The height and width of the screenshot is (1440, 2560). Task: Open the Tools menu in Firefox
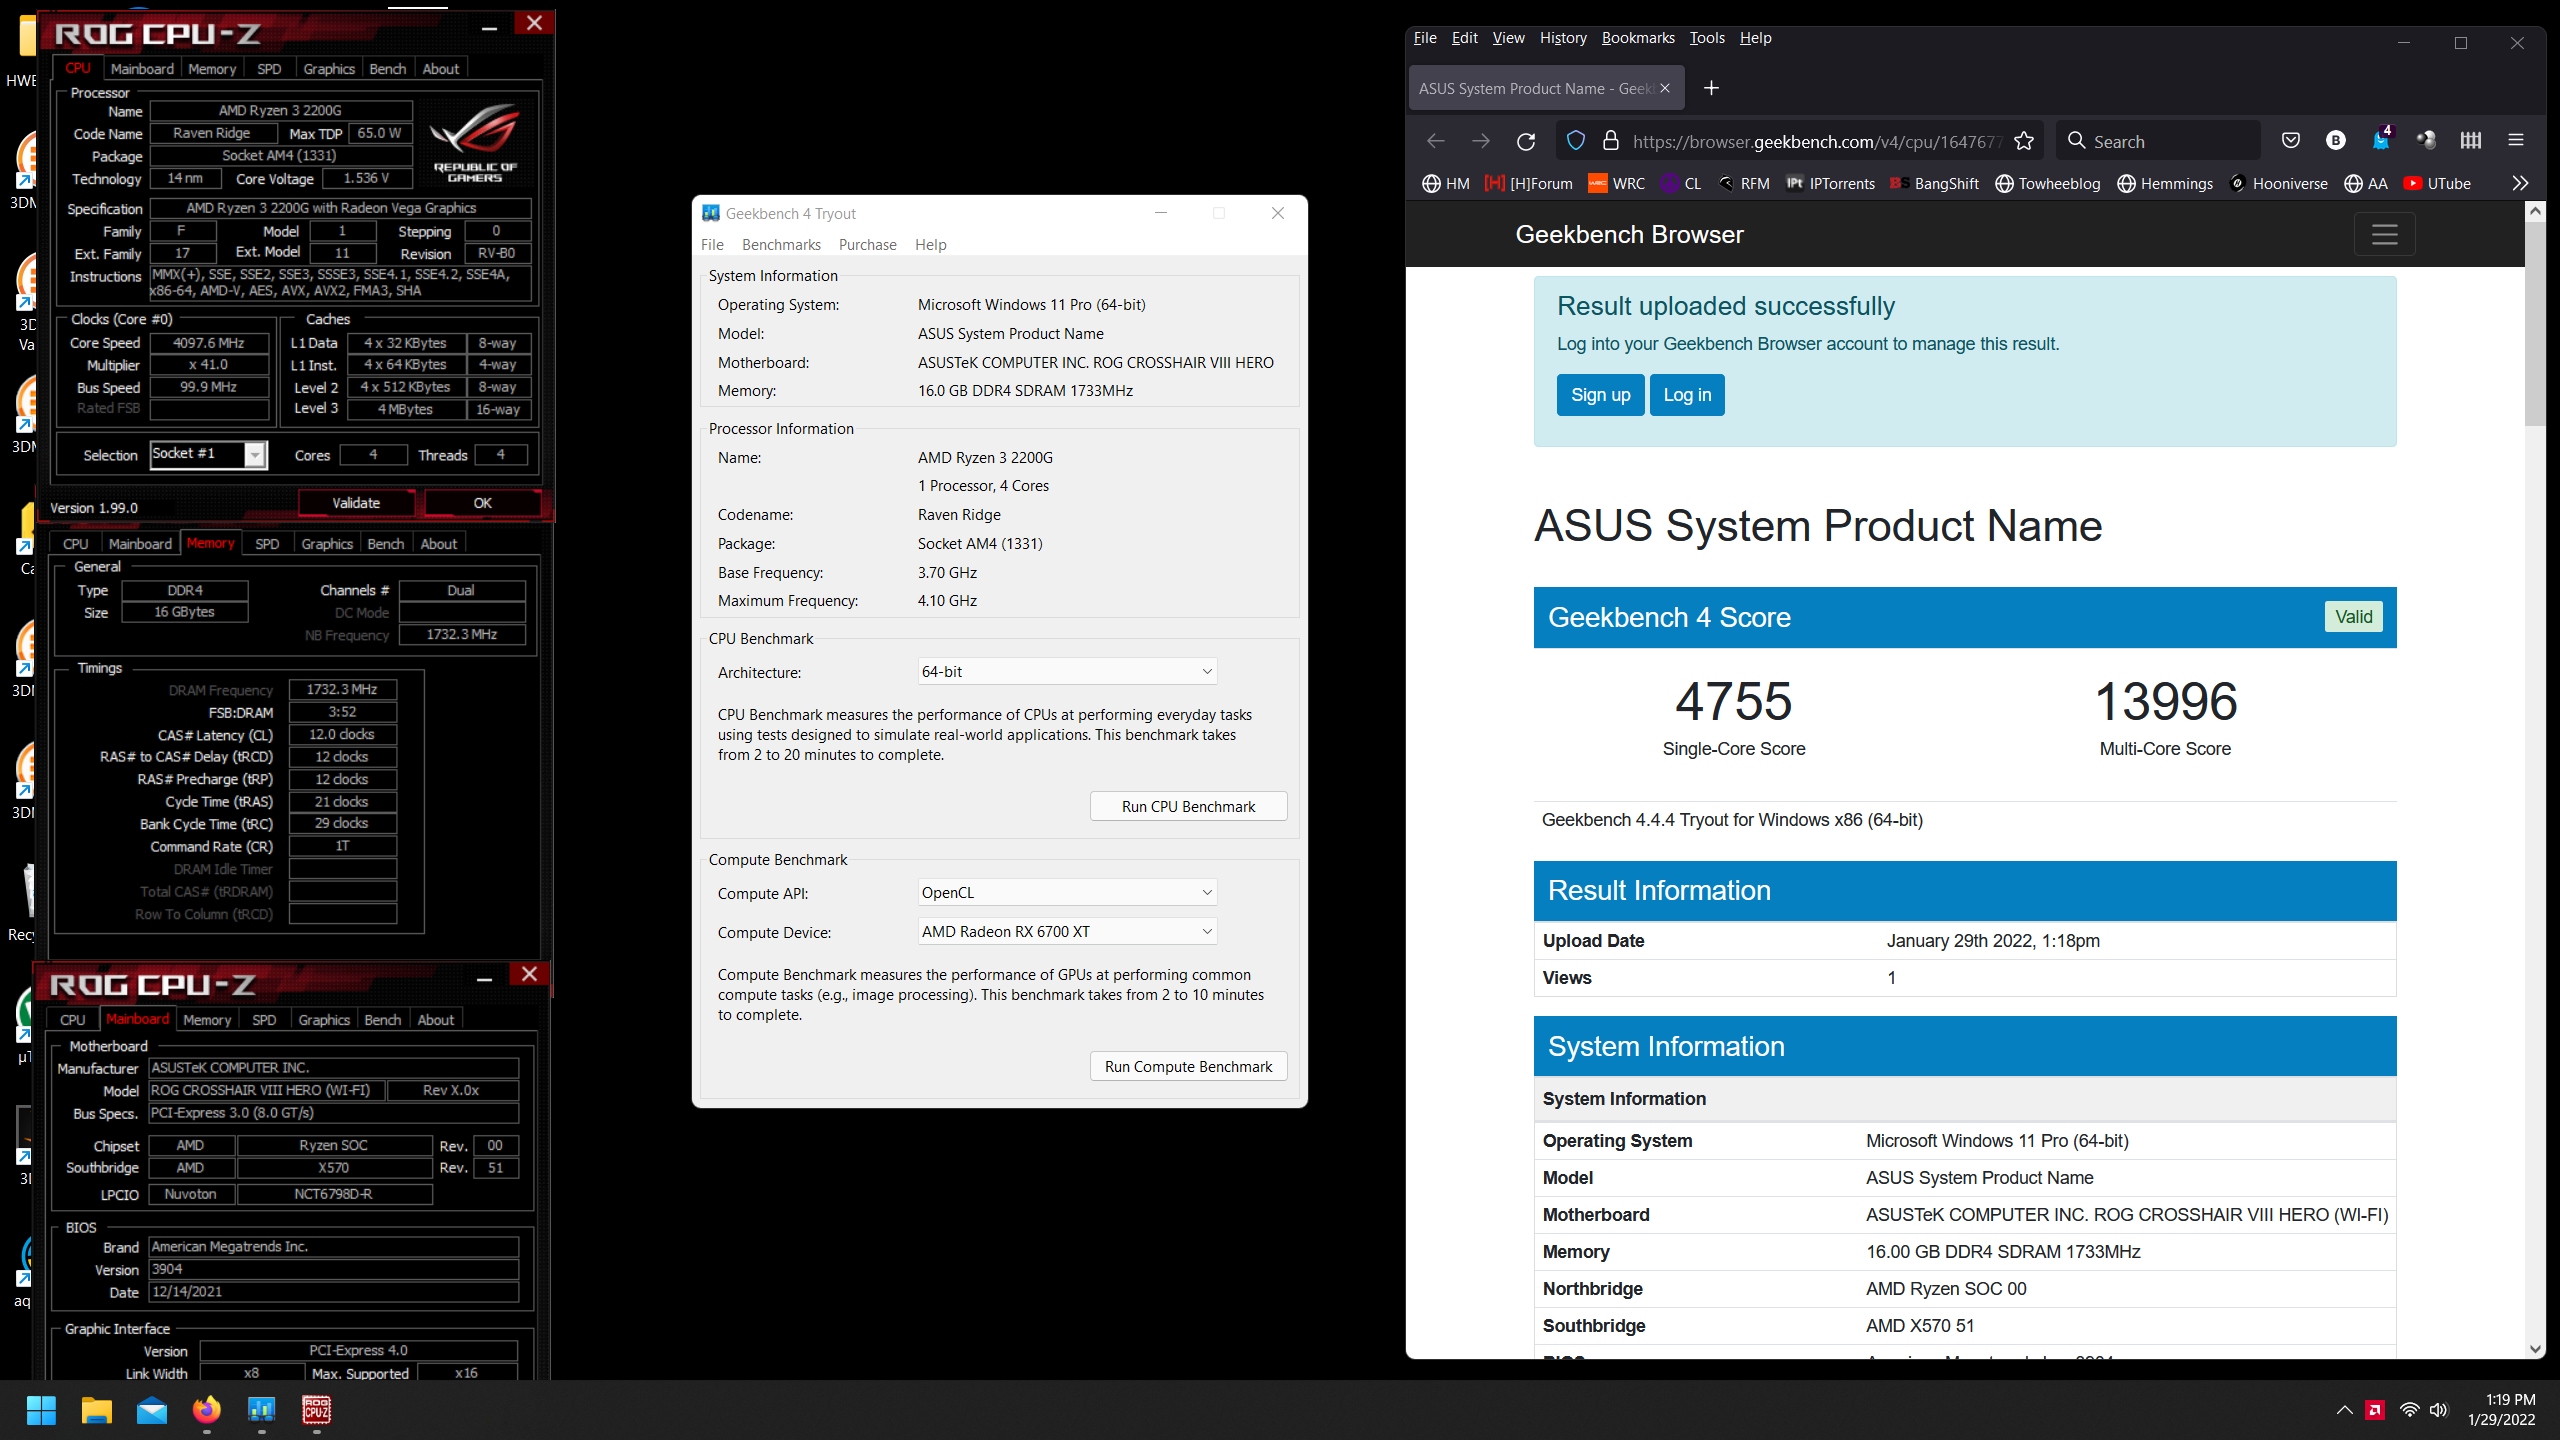click(x=1707, y=38)
